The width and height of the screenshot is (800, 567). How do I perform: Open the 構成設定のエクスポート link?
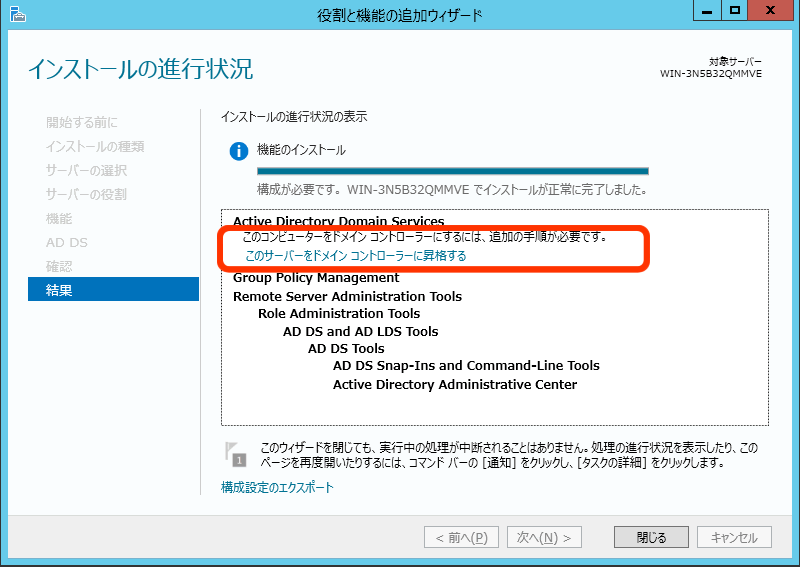coord(277,487)
